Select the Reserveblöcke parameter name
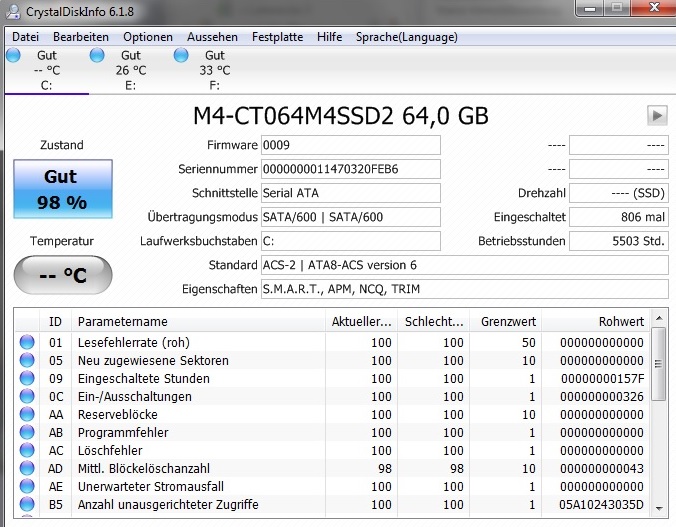This screenshot has height=527, width=676. [x=118, y=414]
